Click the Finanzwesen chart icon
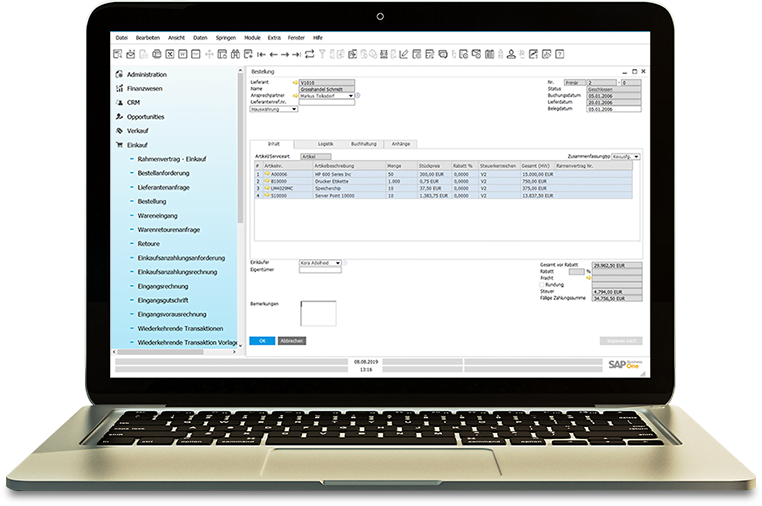 (119, 88)
